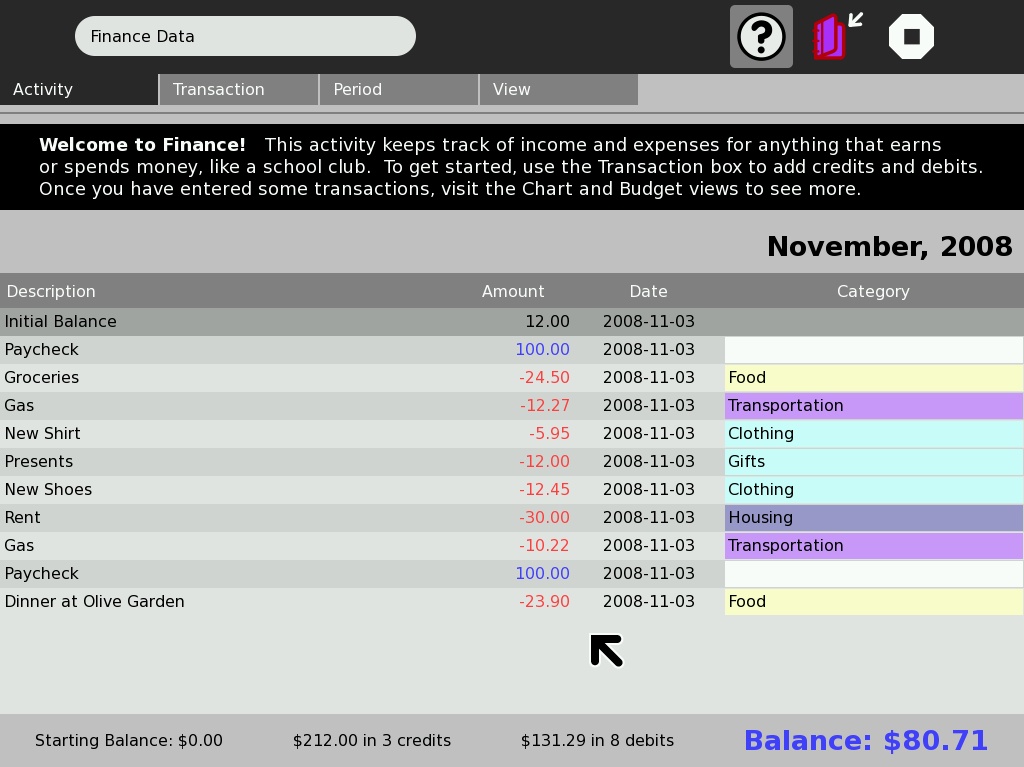Click the Gifts category for Presents
1024x767 pixels.
873,462
